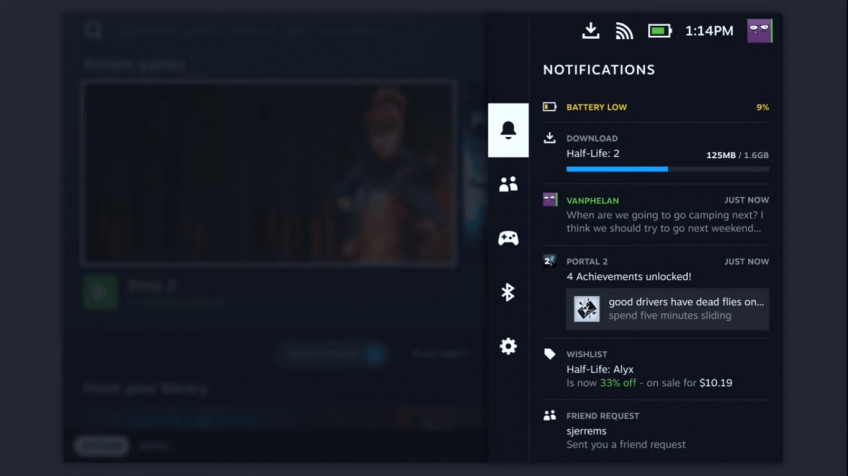The image size is (848, 476).
Task: Click the 1:14PM clock
Action: click(x=709, y=31)
